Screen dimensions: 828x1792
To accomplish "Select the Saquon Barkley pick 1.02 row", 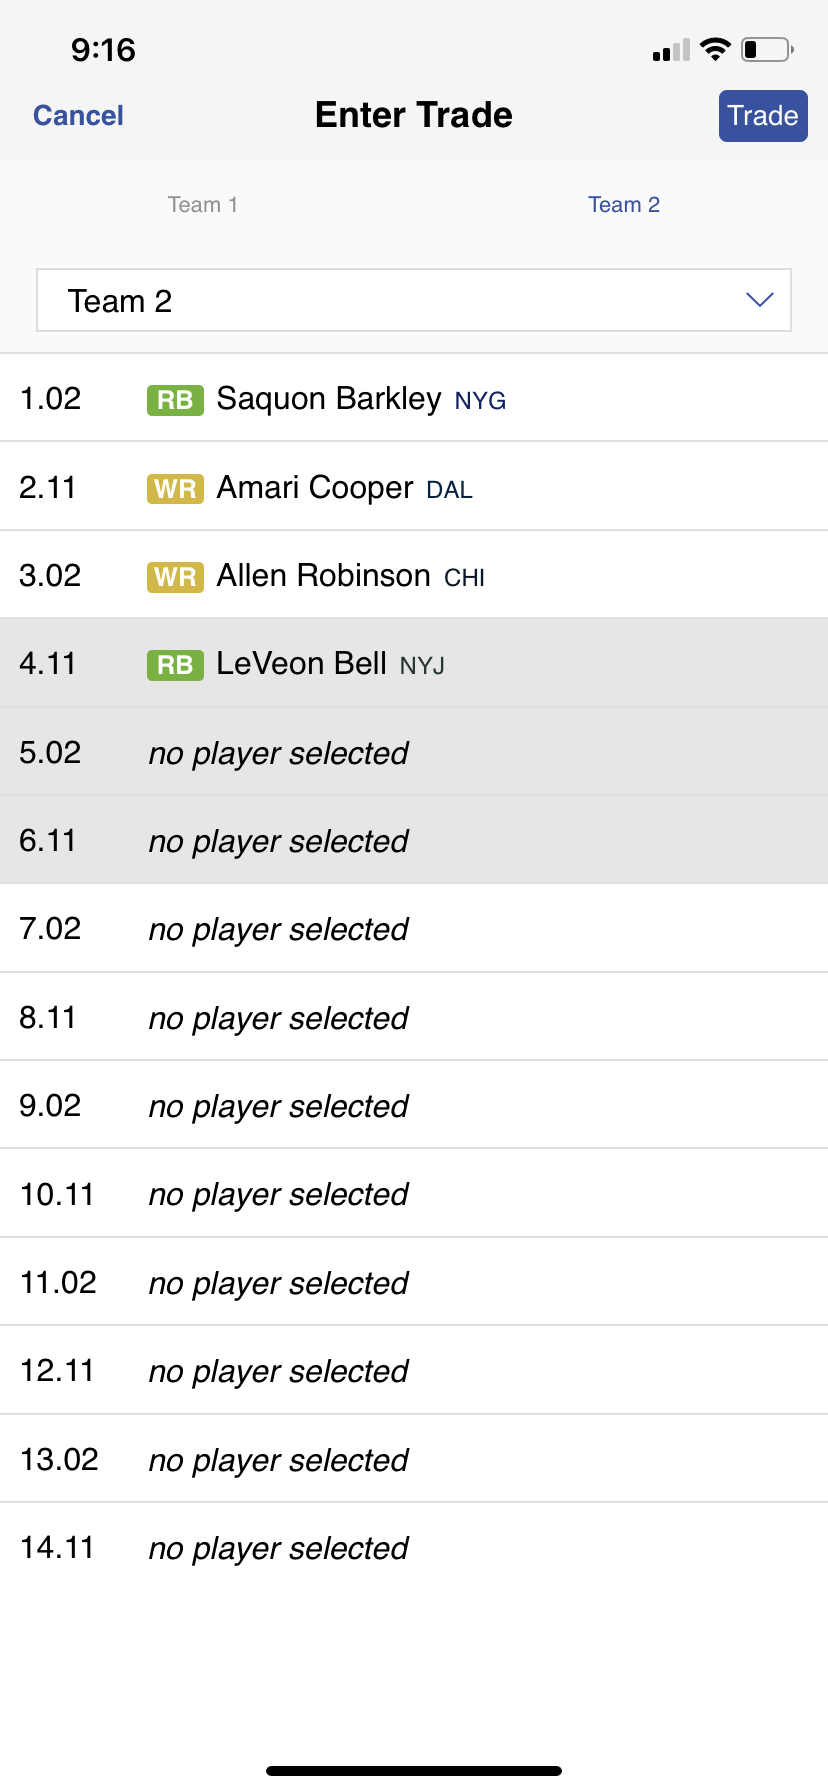I will click(413, 398).
